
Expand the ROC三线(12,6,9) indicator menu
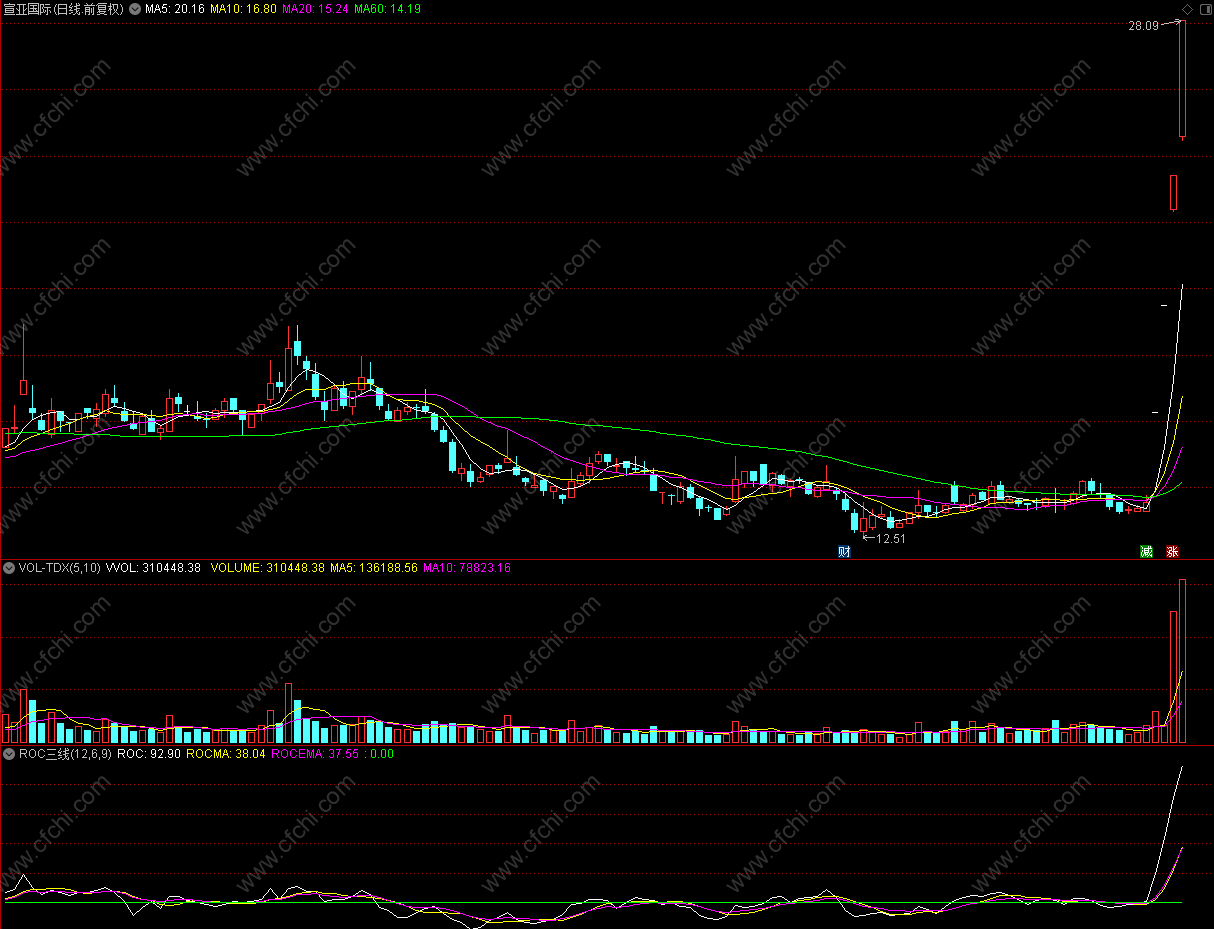9,754
